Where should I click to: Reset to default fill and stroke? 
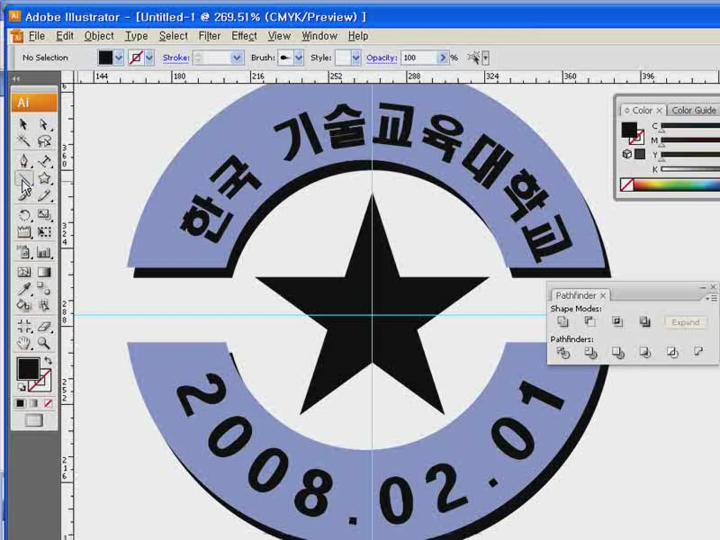[x=22, y=388]
